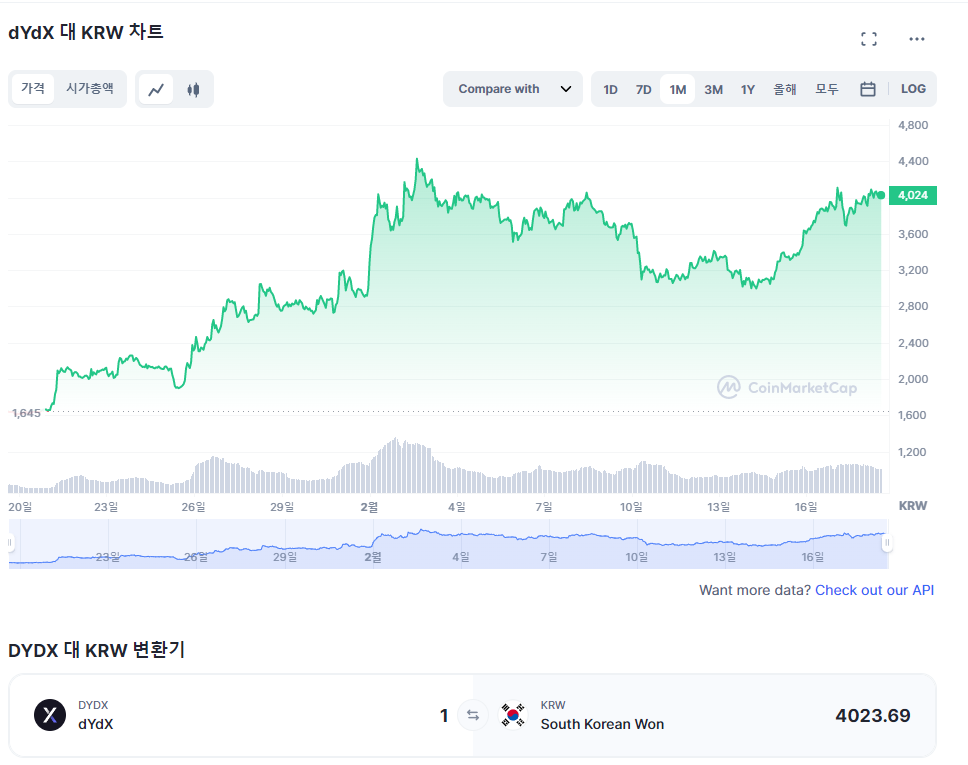Click the 1,645 starting price label

pyautogui.click(x=26, y=413)
